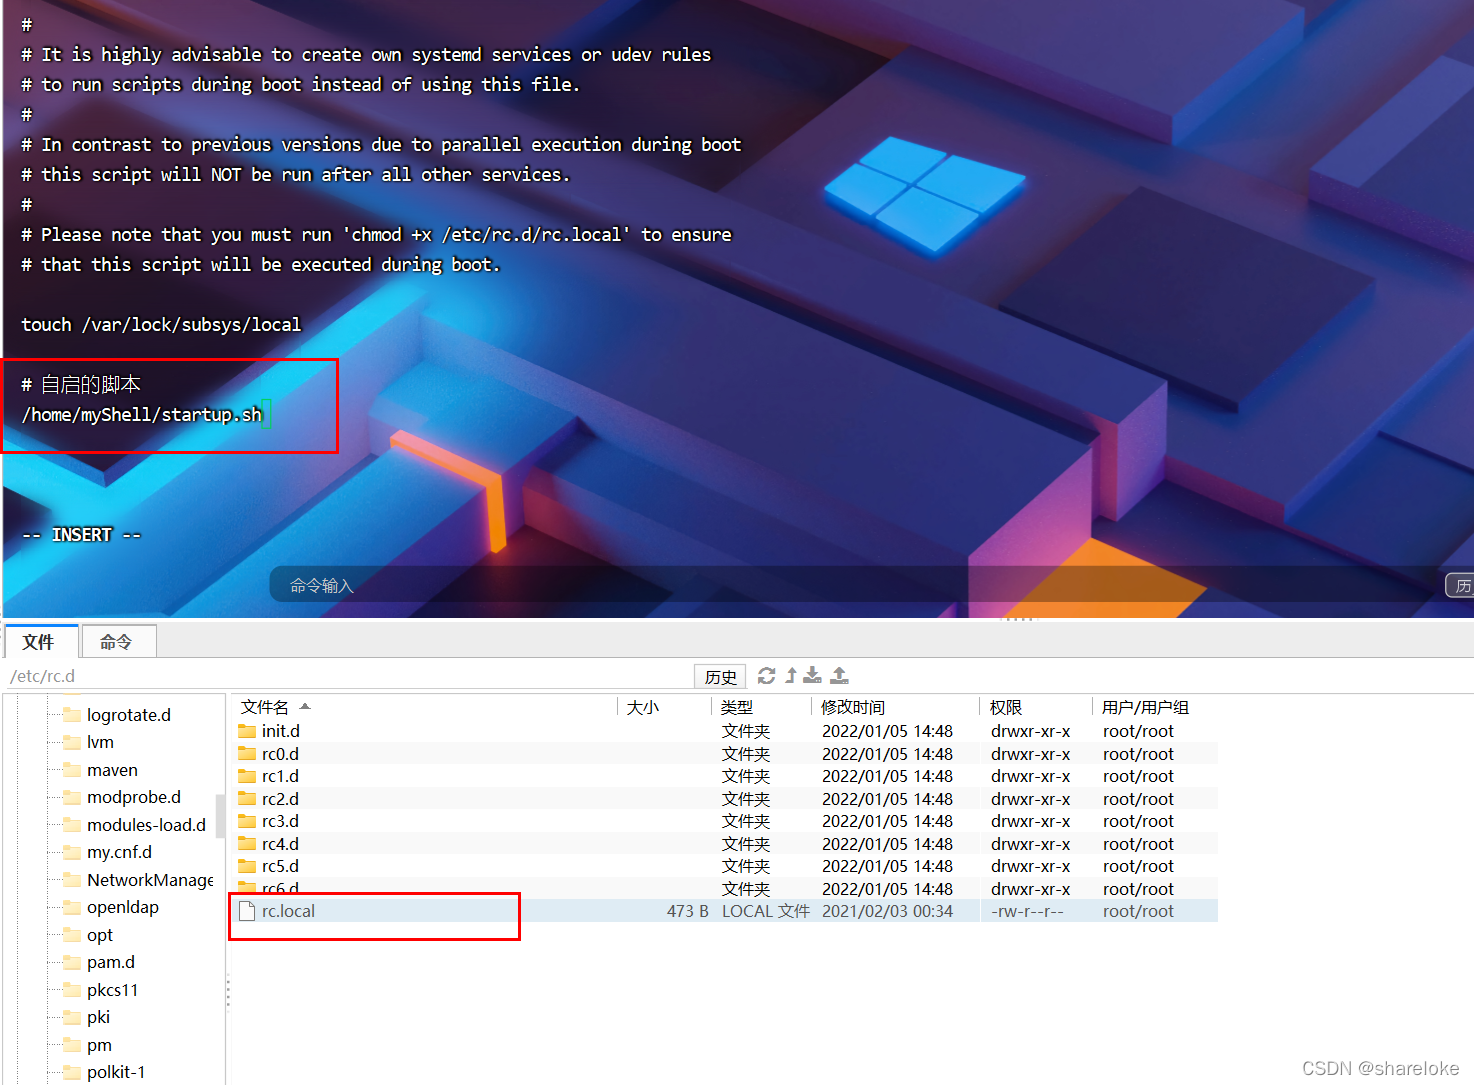Click the modules-load.d folder icon in tree
The height and width of the screenshot is (1085, 1474).
(x=72, y=825)
